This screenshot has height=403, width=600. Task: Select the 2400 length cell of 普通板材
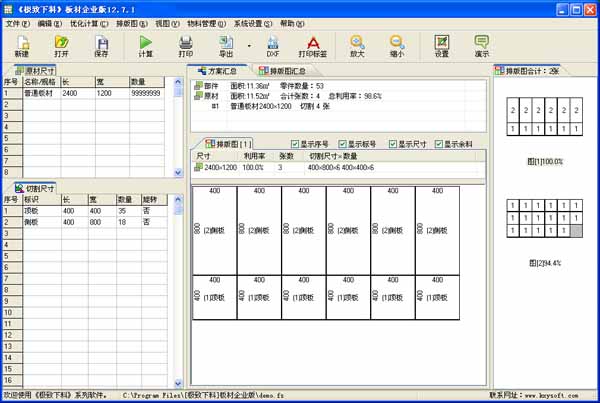(x=78, y=93)
